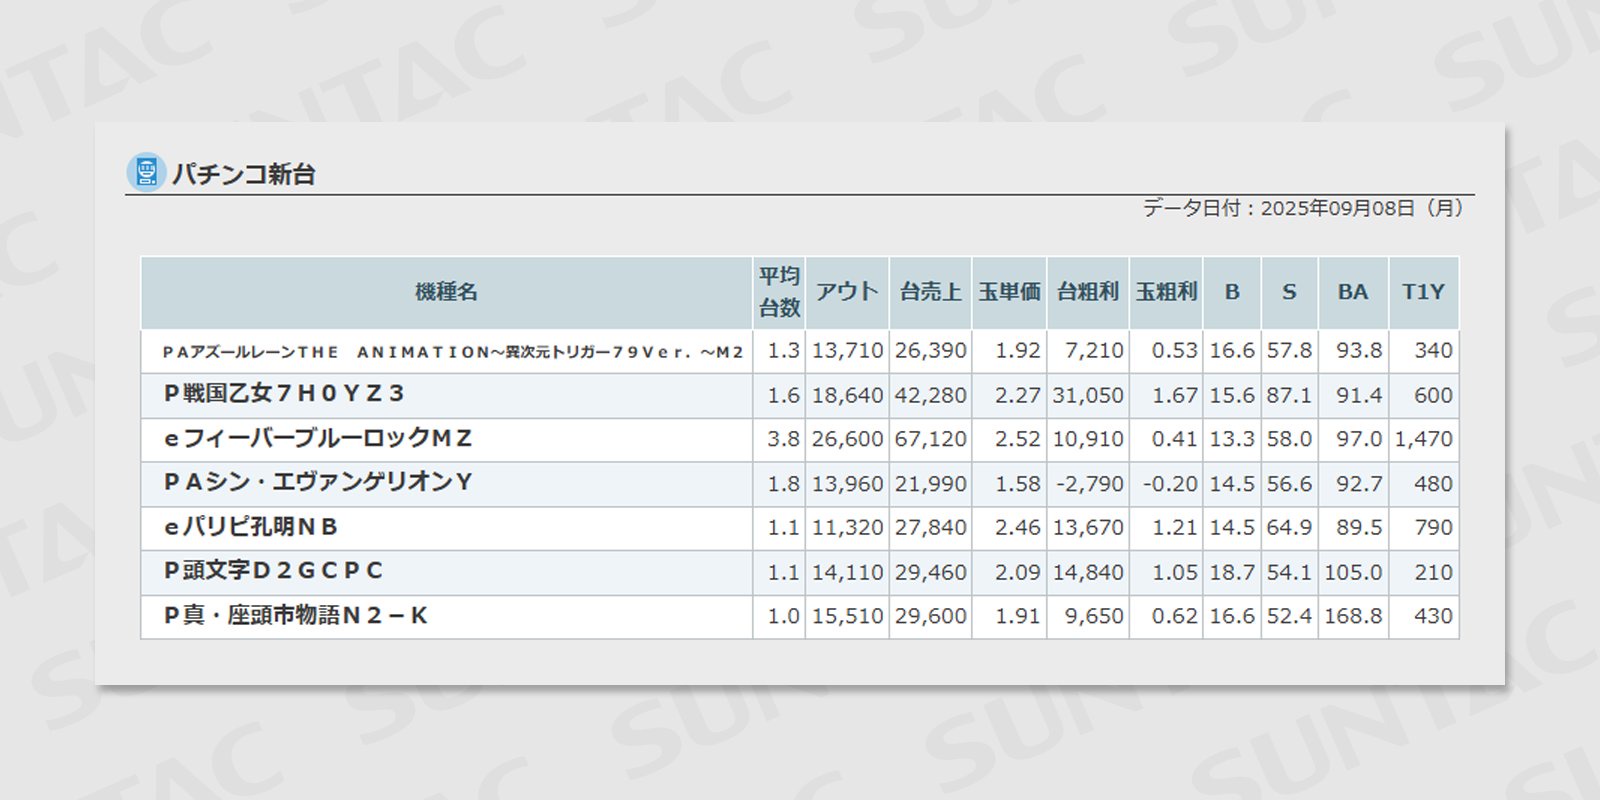Click 平均台数 value 3.8
1600x800 pixels.
click(x=783, y=439)
